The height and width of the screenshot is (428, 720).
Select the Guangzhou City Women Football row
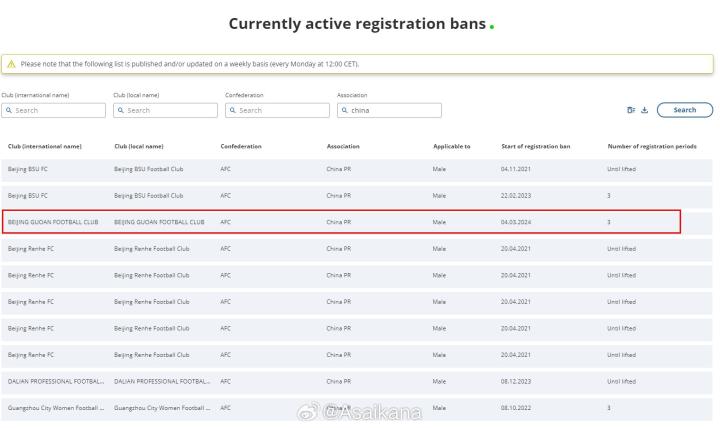coord(340,408)
